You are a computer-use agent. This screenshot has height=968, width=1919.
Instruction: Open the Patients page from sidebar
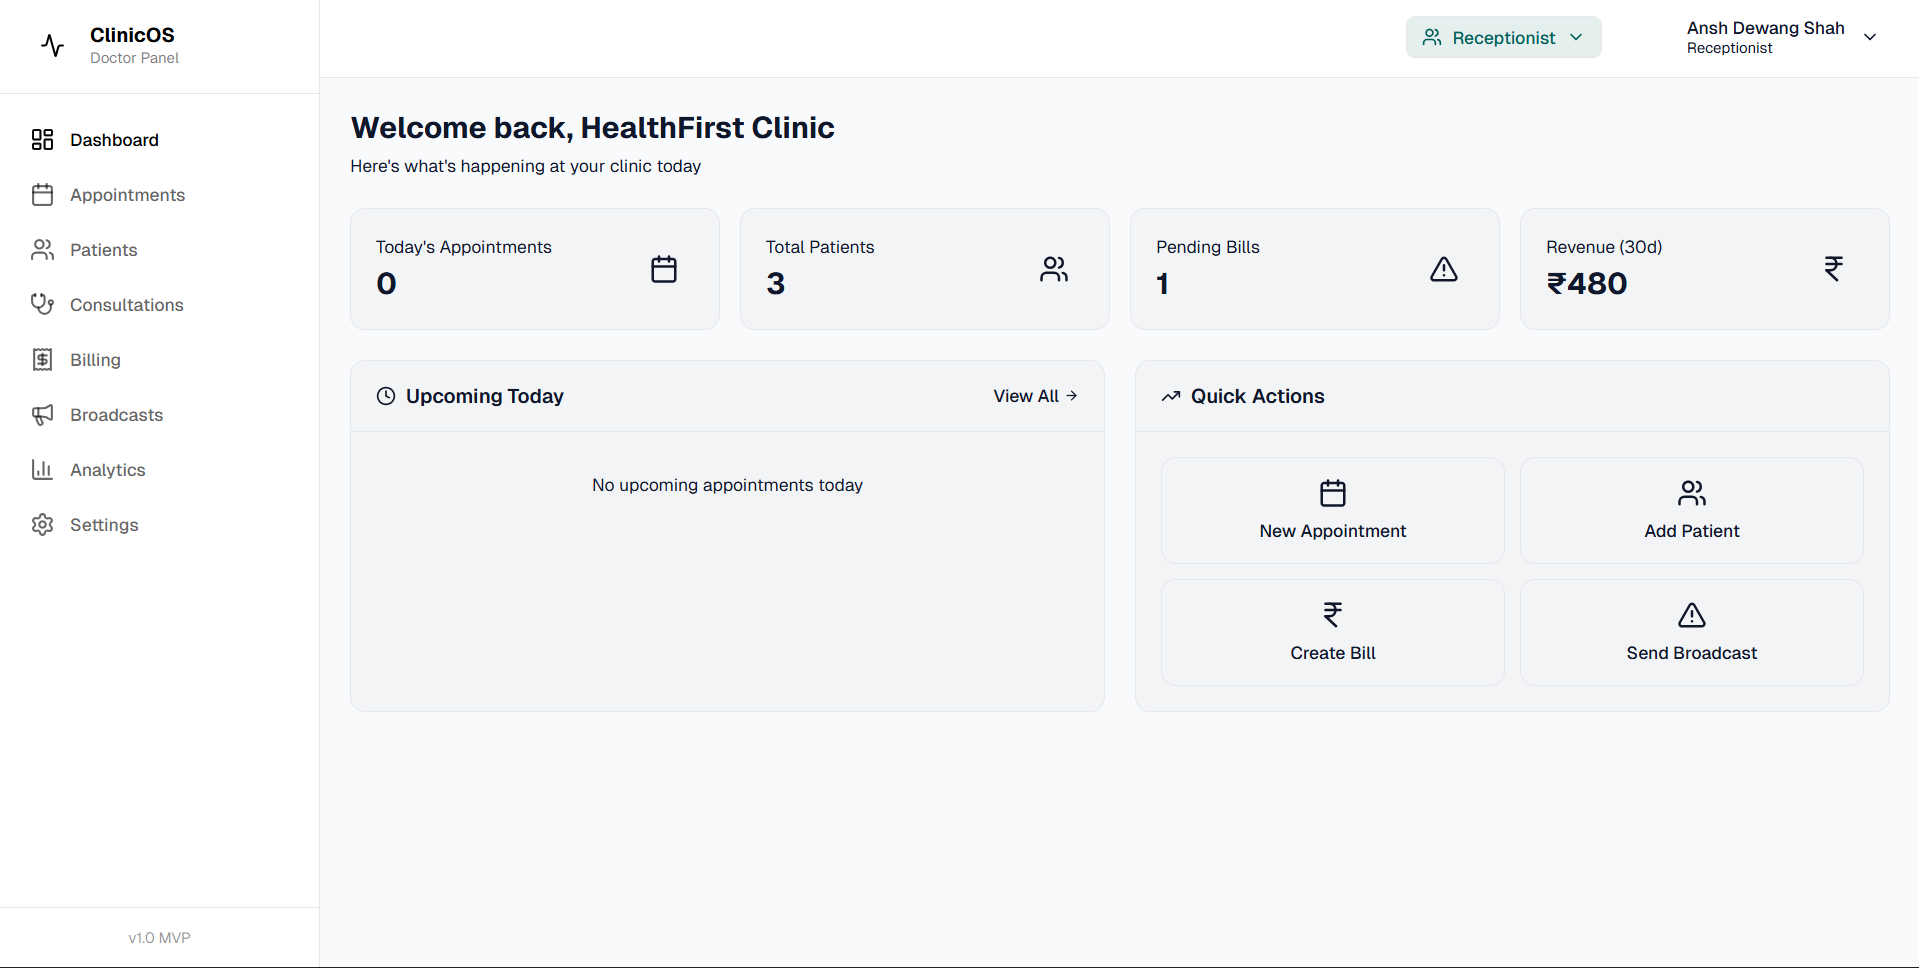pyautogui.click(x=103, y=250)
